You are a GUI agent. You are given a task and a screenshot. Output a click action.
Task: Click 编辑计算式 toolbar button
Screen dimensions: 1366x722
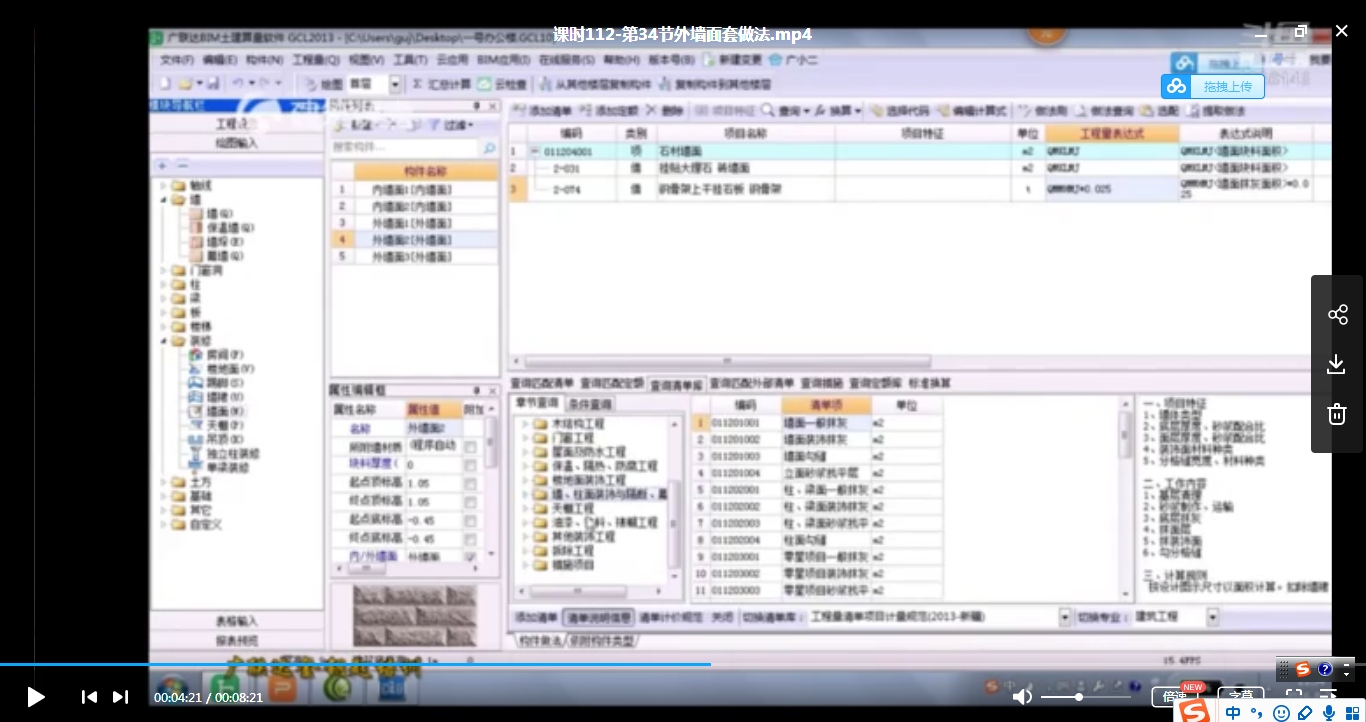point(972,111)
